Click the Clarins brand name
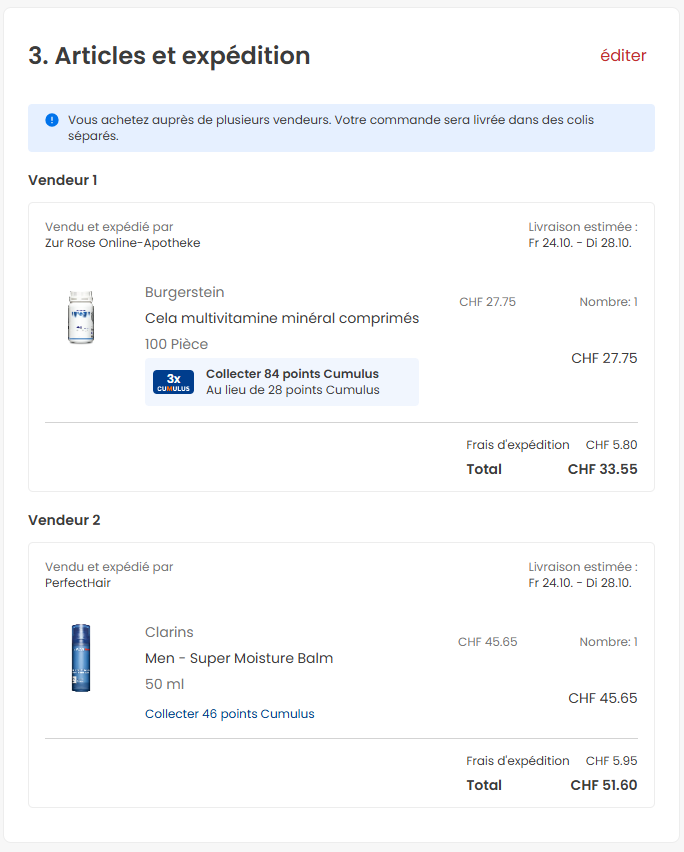Image resolution: width=684 pixels, height=852 pixels. [169, 632]
